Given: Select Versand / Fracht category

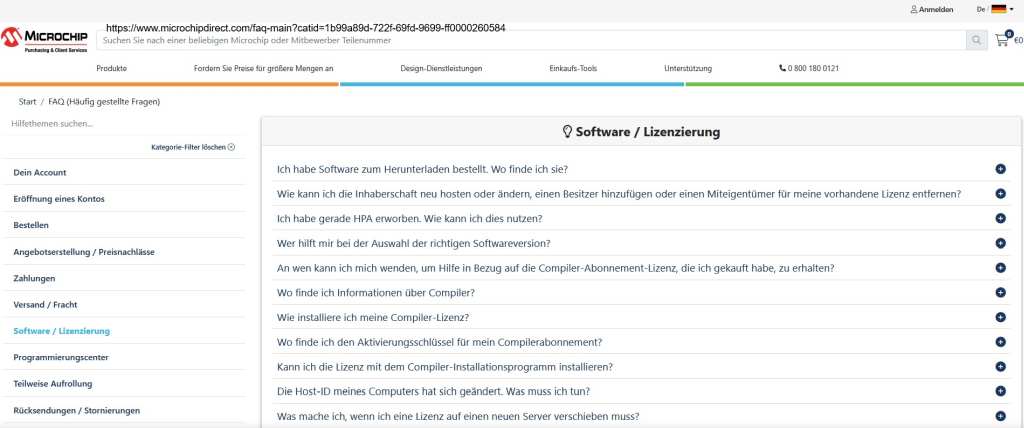Looking at the screenshot, I should [47, 304].
